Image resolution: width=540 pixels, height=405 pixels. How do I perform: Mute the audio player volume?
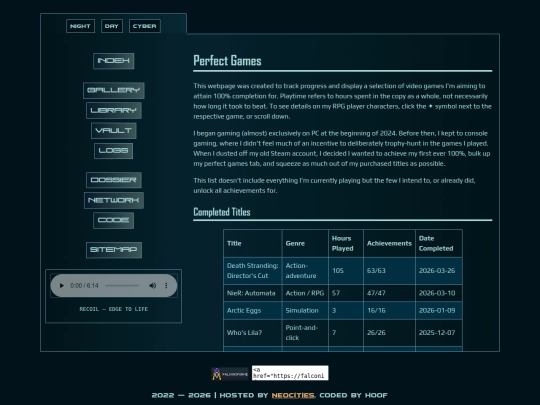153,285
